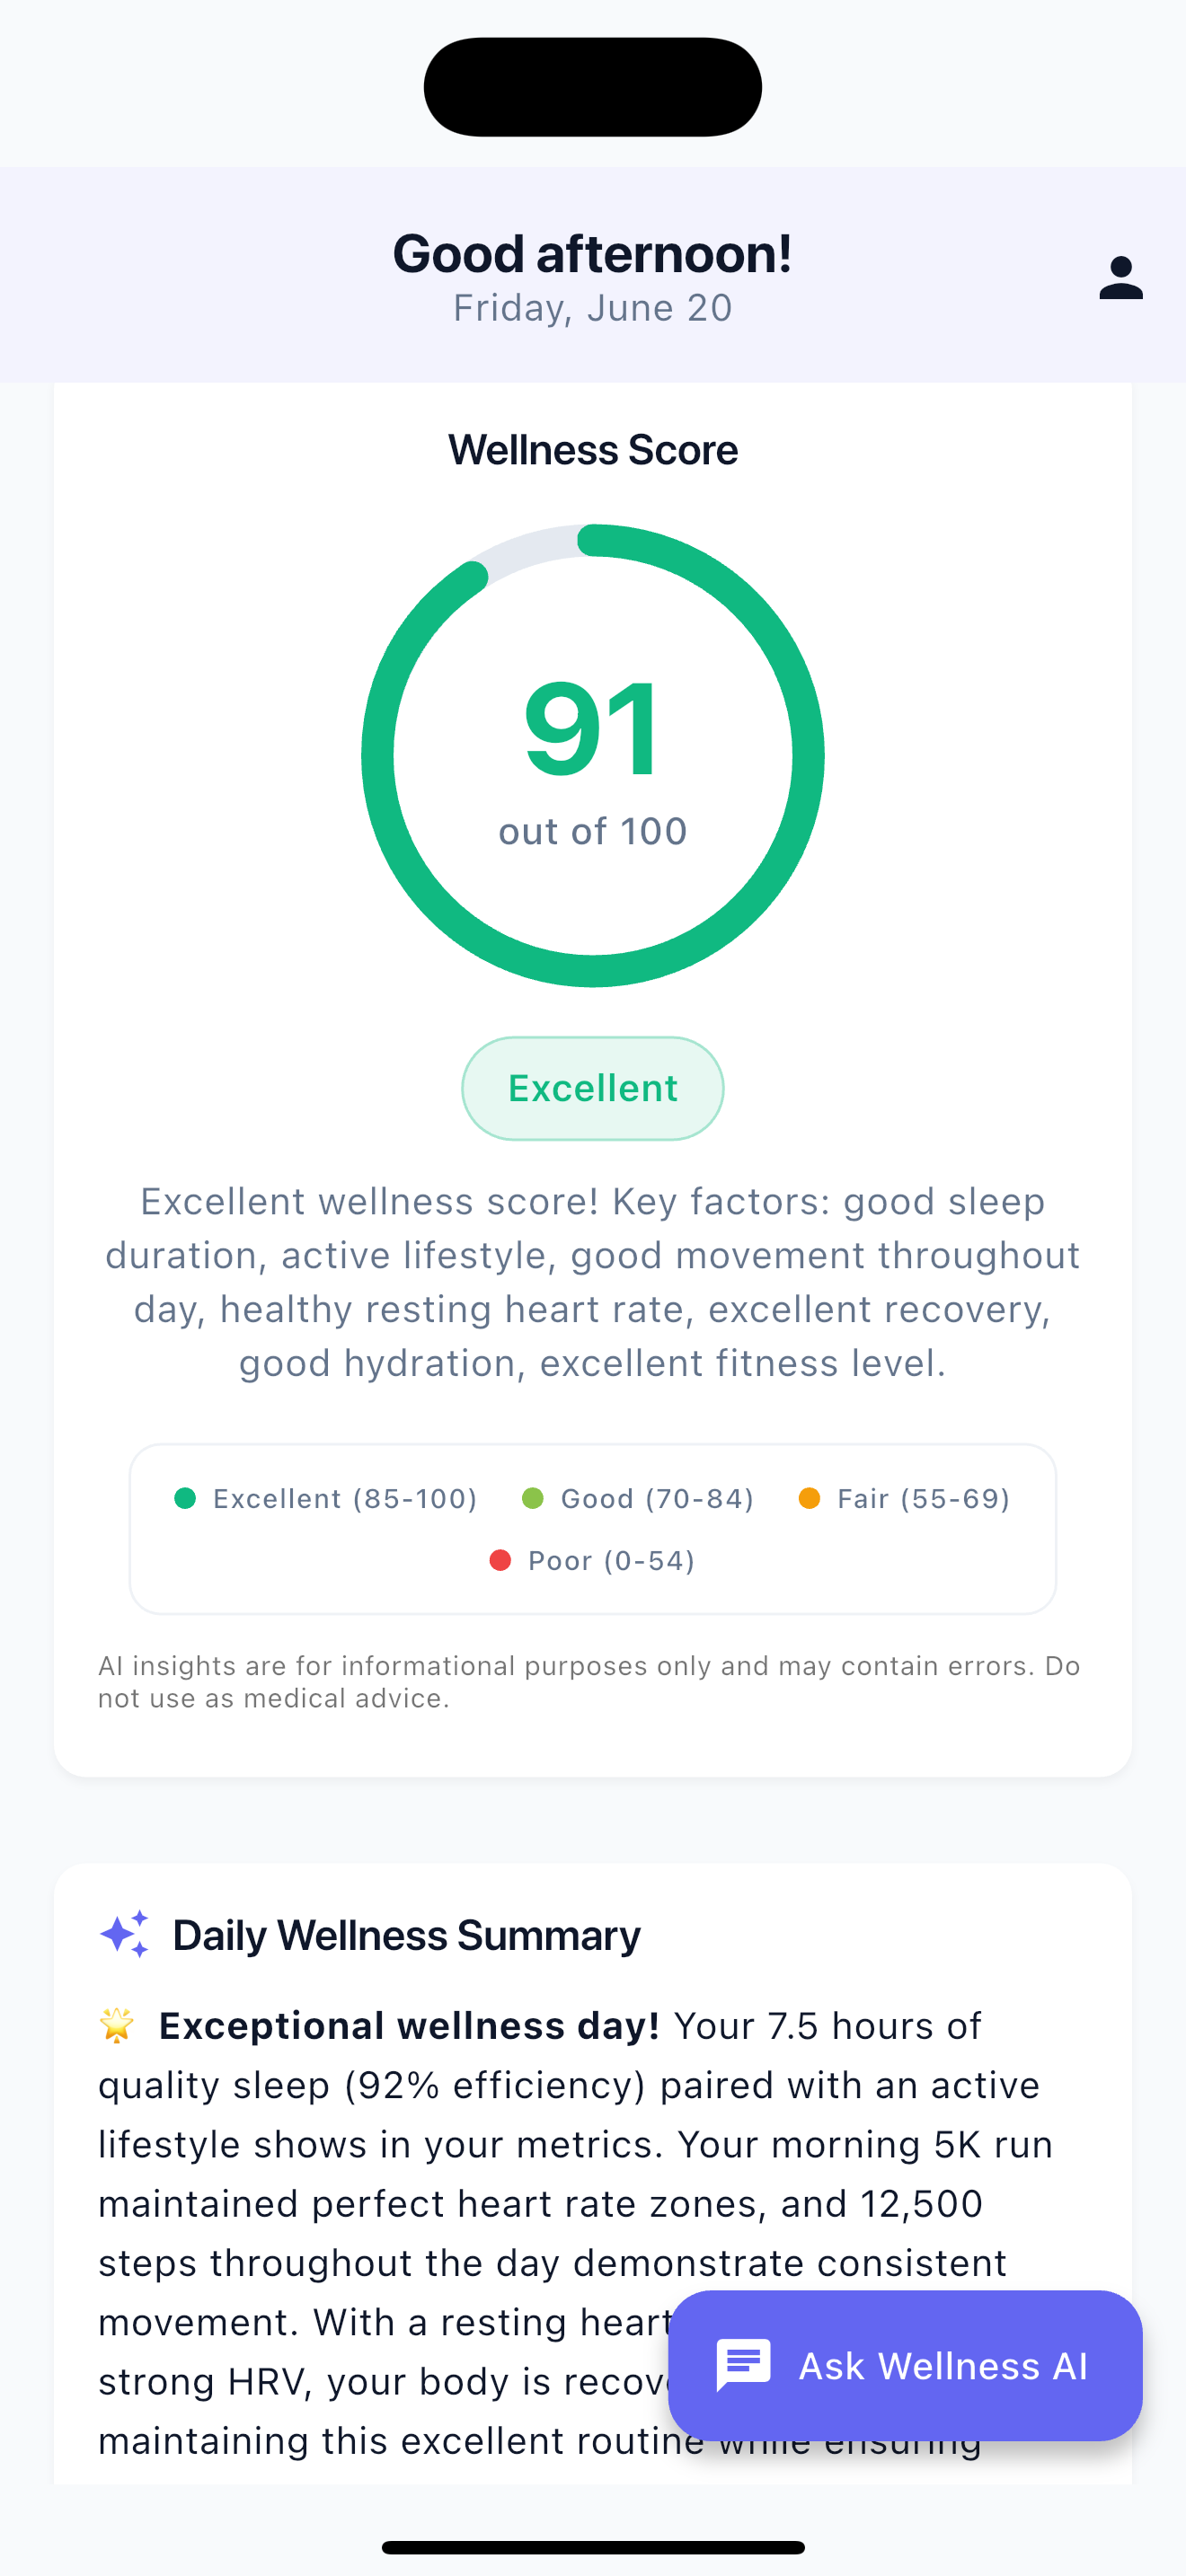This screenshot has height=2576, width=1186.
Task: Tap the Friday, June 20 date
Action: pos(592,308)
